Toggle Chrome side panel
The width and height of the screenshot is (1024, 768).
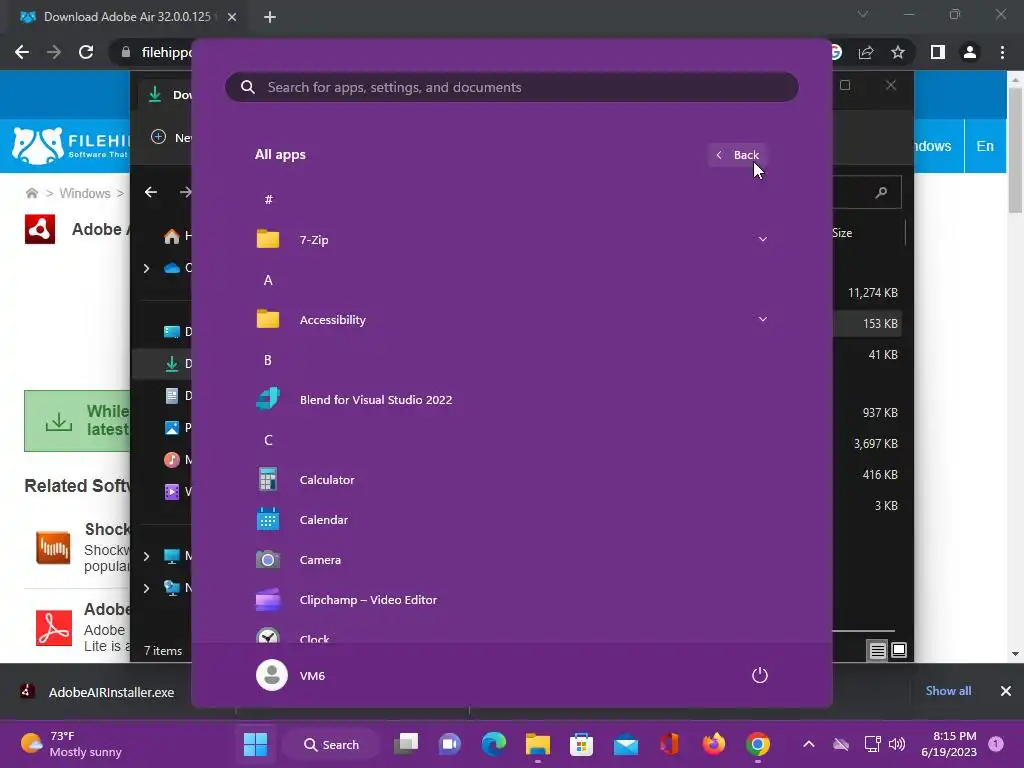(x=938, y=52)
